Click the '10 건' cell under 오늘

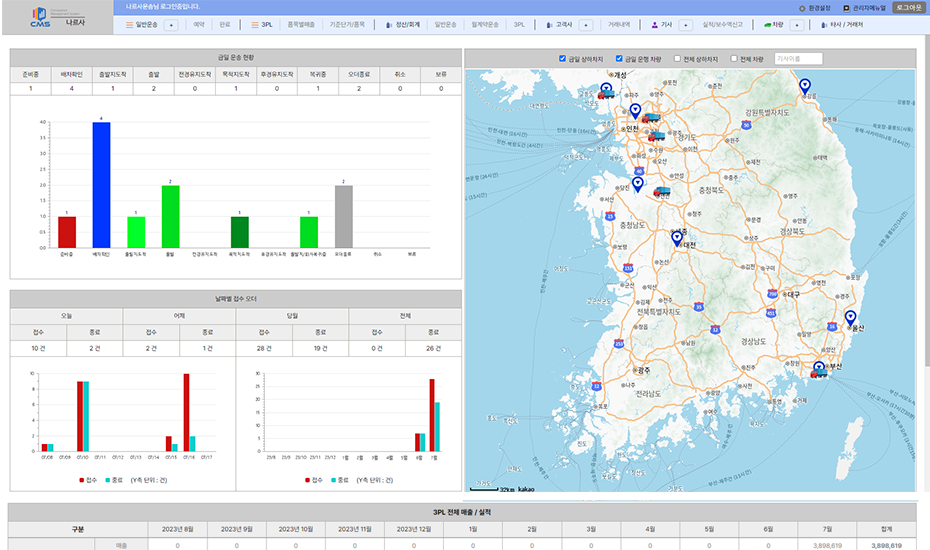tap(39, 349)
